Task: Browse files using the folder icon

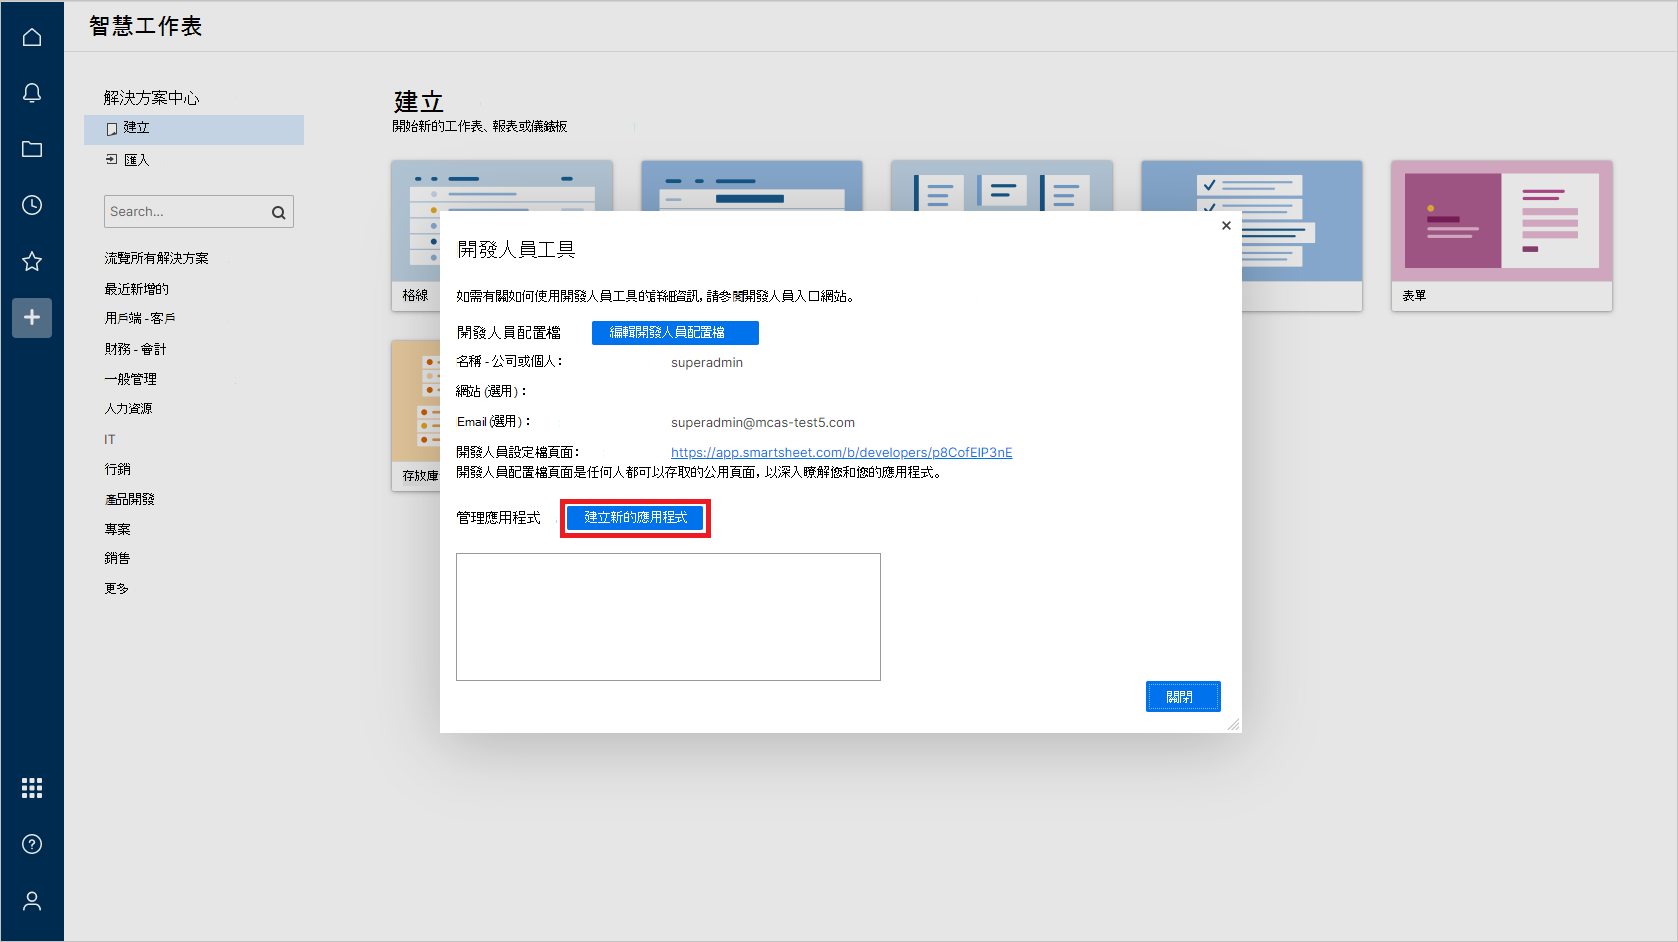Action: [32, 148]
